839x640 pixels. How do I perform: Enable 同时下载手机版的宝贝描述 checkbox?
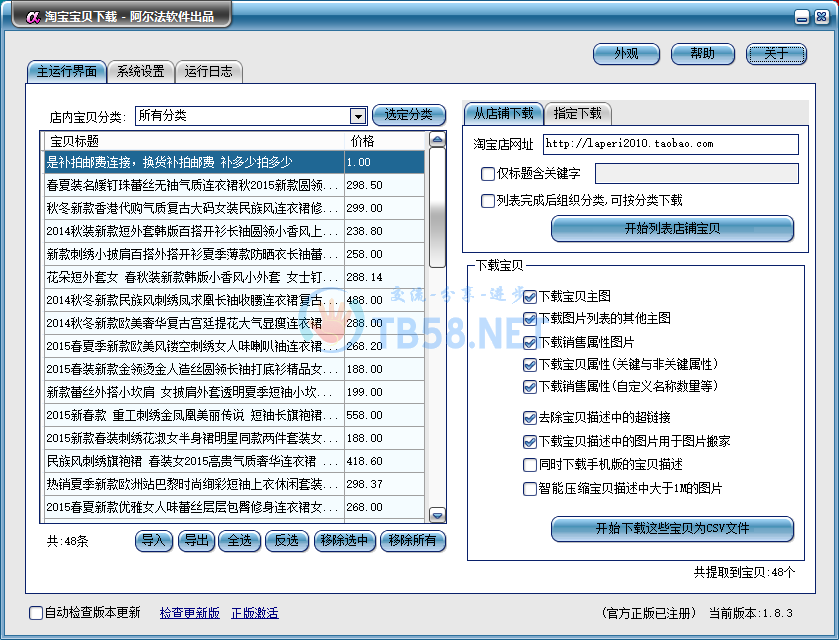(x=530, y=464)
